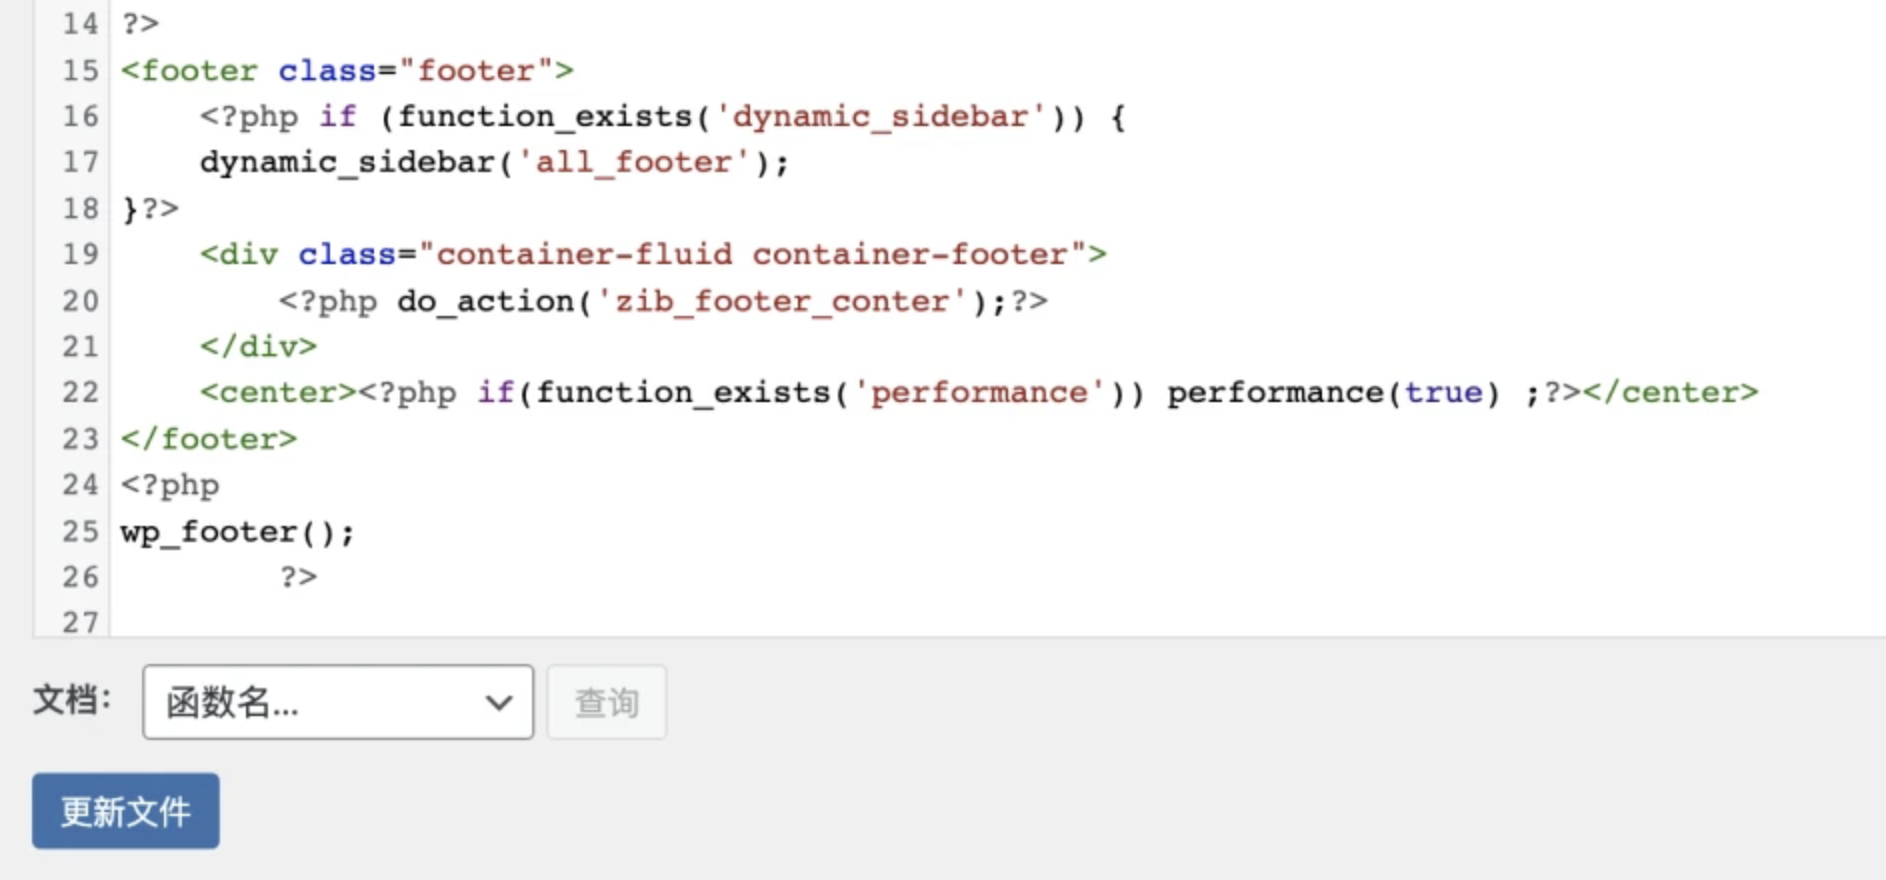Click the closing footer tag on line 23

209,439
